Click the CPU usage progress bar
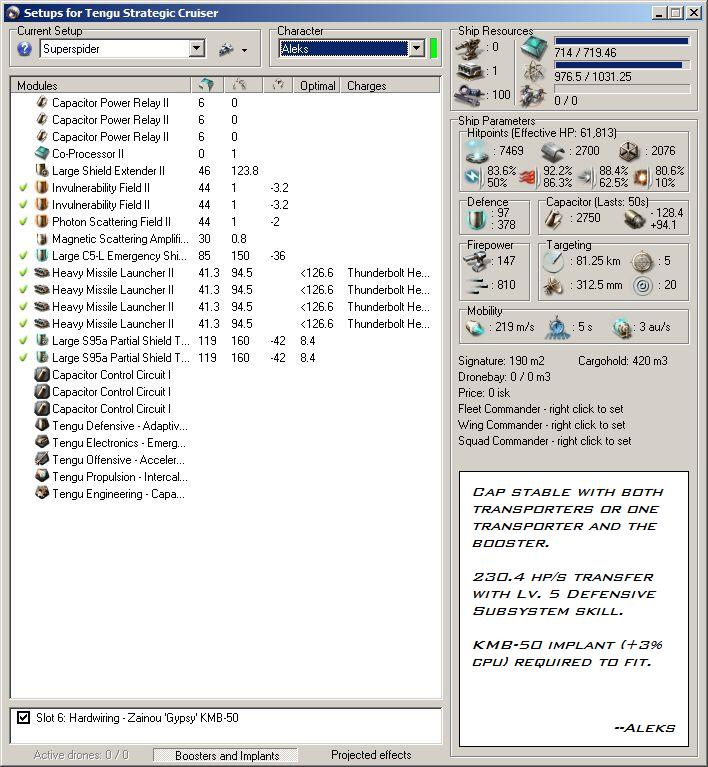 [x=622, y=42]
